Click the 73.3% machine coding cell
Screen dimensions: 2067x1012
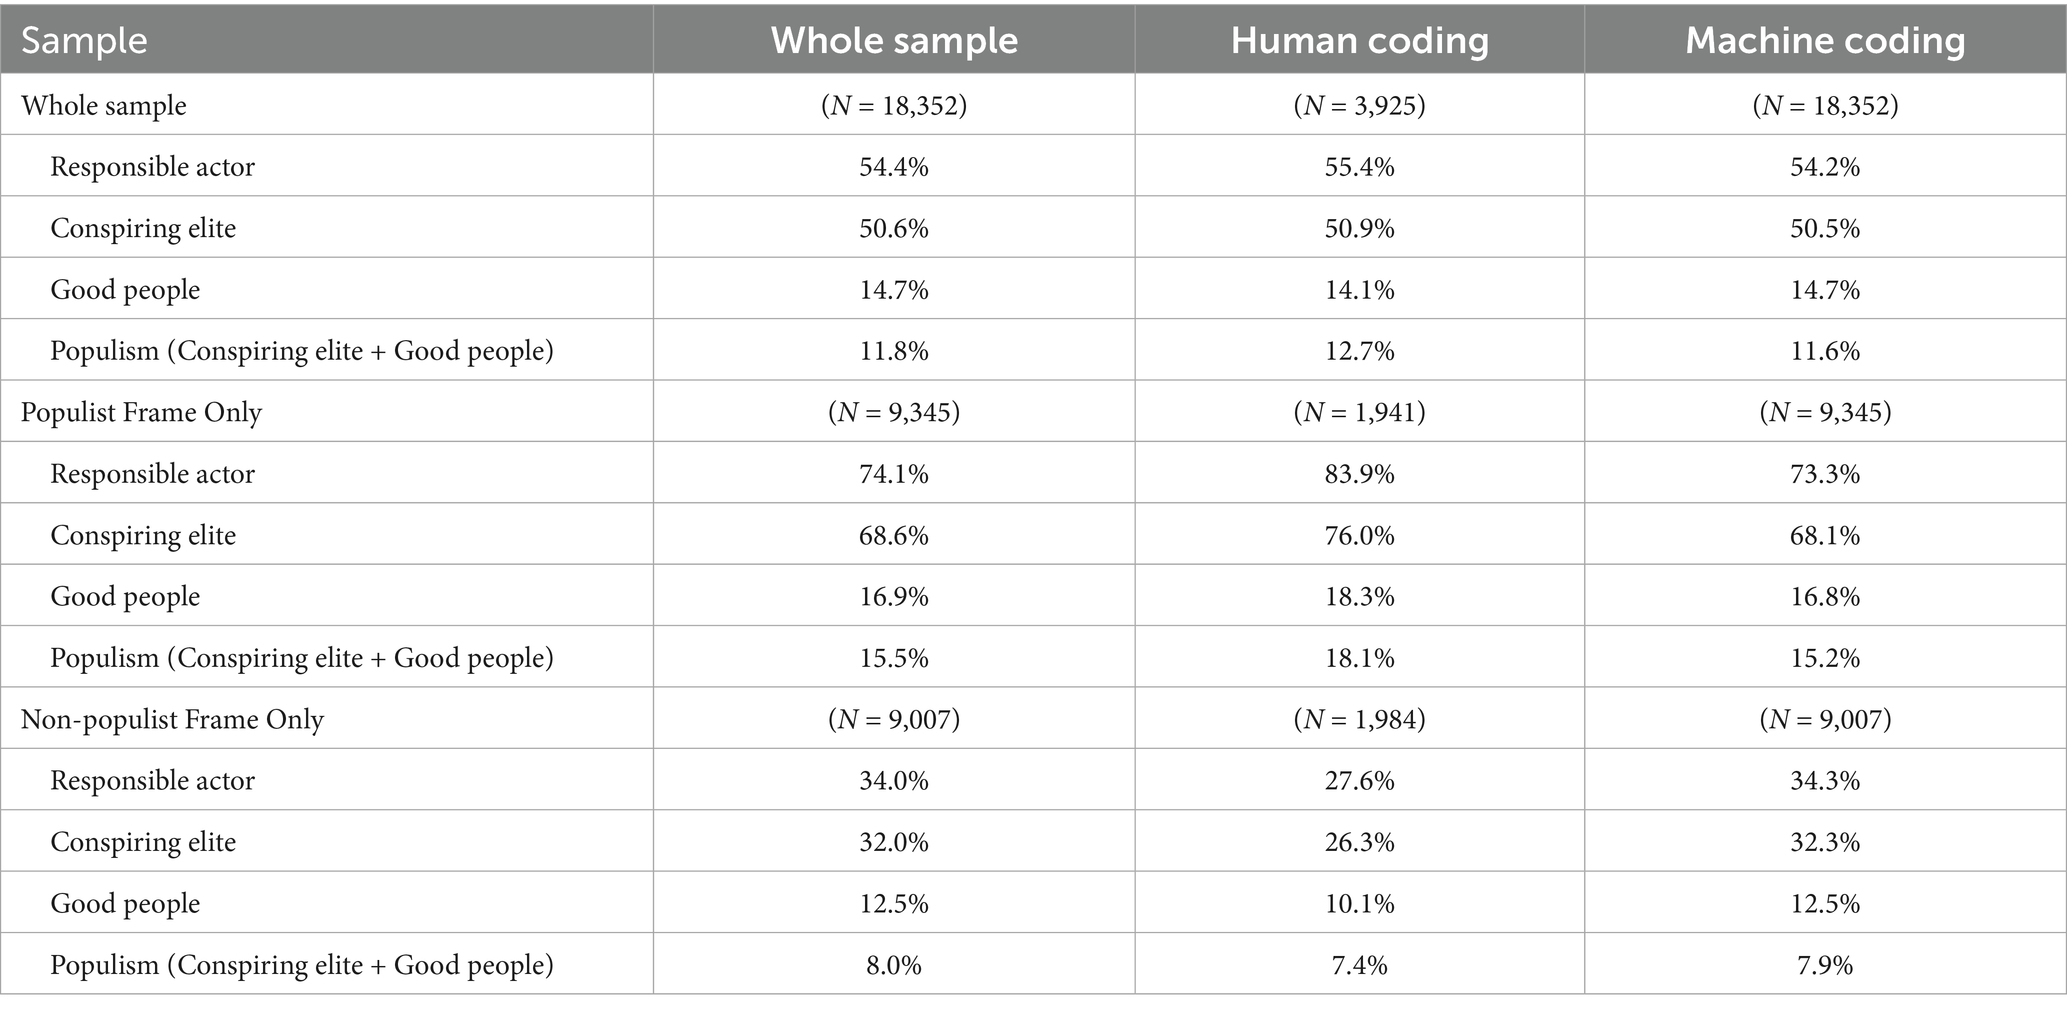1825,473
